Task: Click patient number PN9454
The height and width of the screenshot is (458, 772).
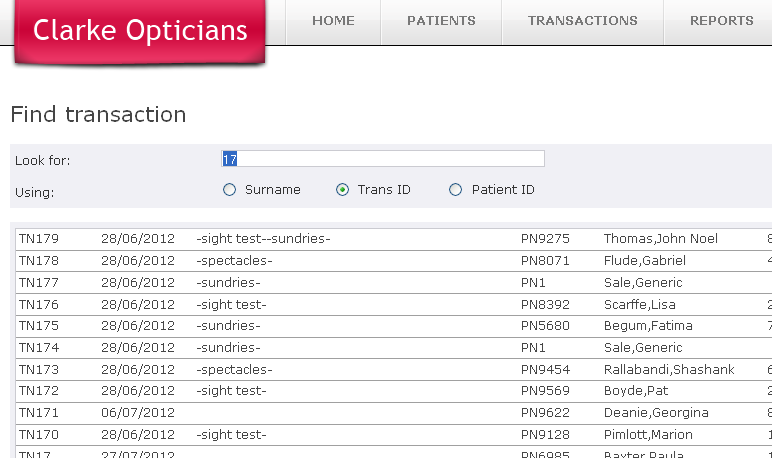Action: (x=545, y=370)
